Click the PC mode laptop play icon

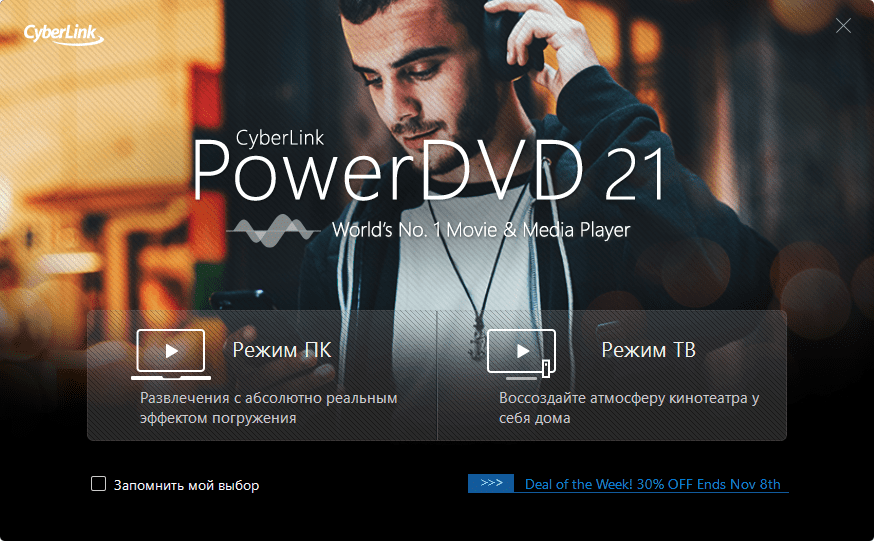(171, 354)
